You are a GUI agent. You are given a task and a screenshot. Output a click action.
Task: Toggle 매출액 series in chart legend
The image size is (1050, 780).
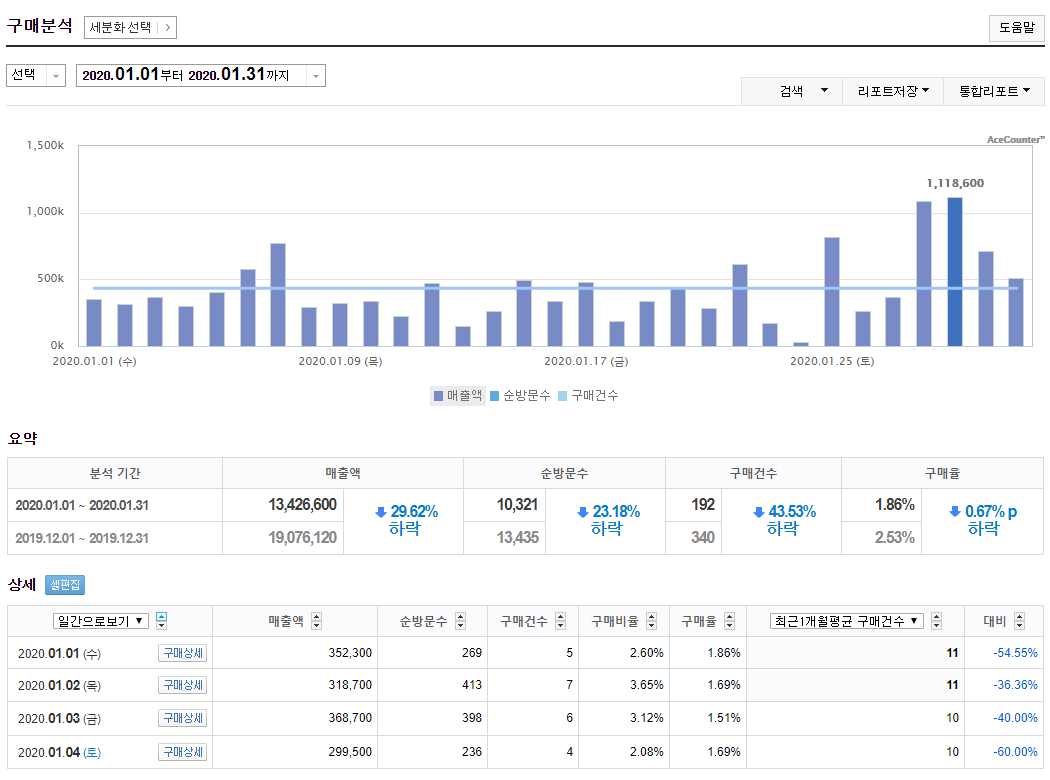(x=458, y=396)
